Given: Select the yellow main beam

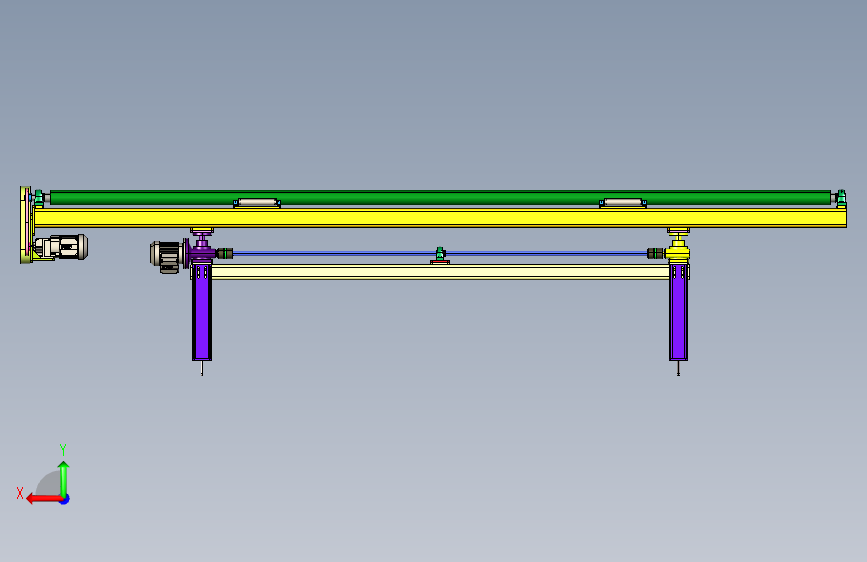Looking at the screenshot, I should click(440, 218).
